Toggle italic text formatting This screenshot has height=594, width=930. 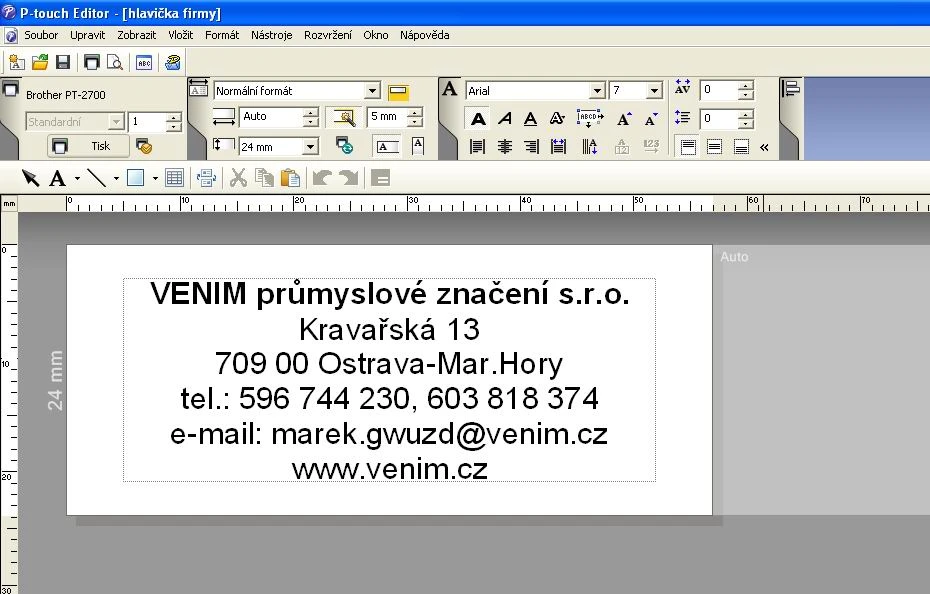[505, 119]
